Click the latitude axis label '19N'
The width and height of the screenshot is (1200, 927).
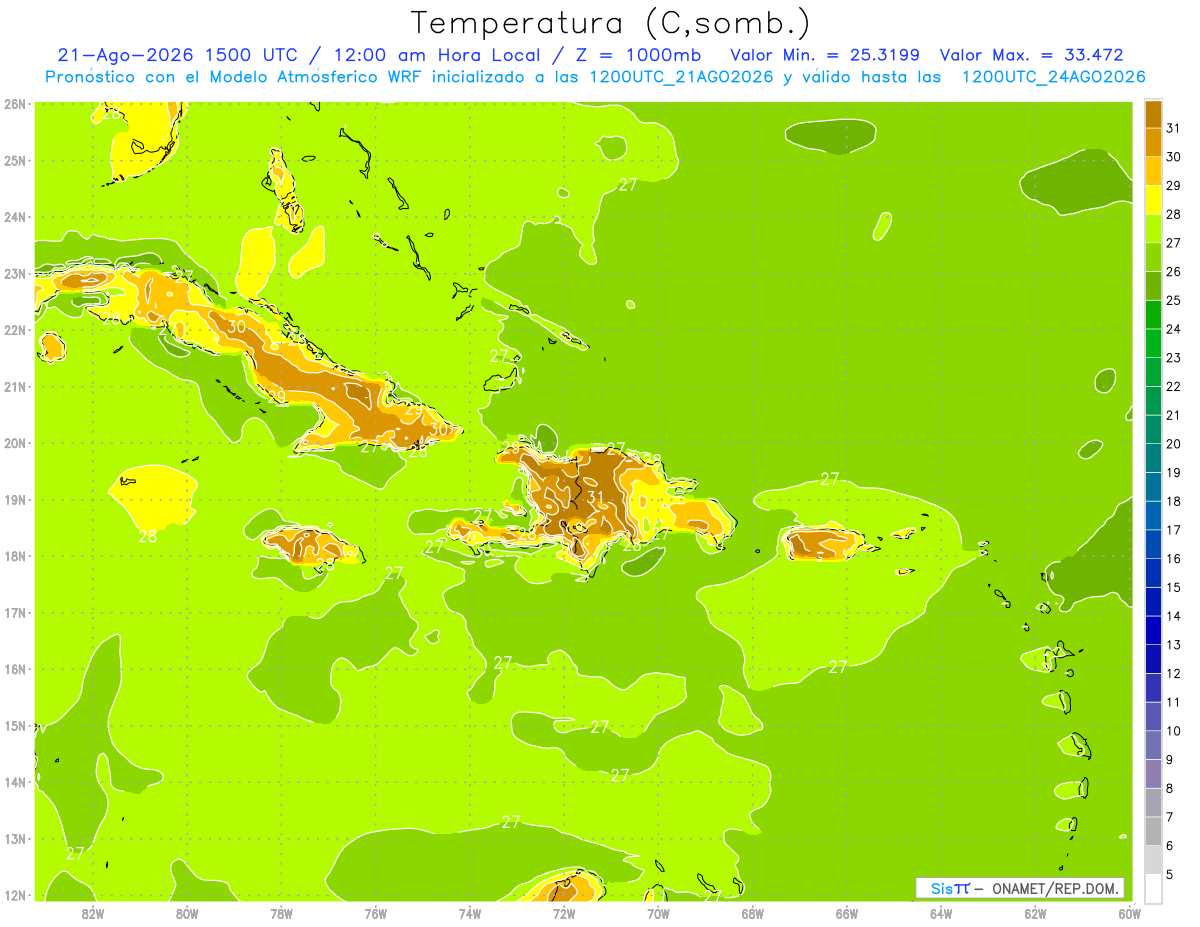[x=14, y=499]
